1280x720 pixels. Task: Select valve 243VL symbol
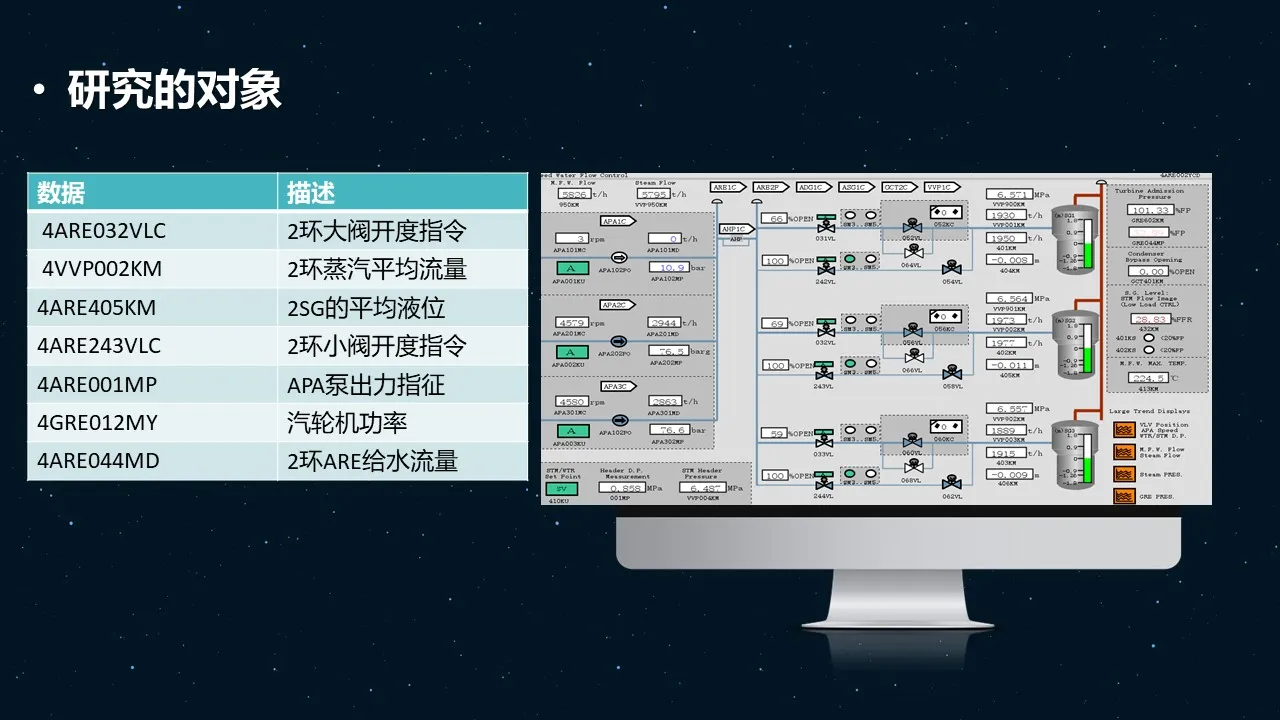click(x=826, y=371)
